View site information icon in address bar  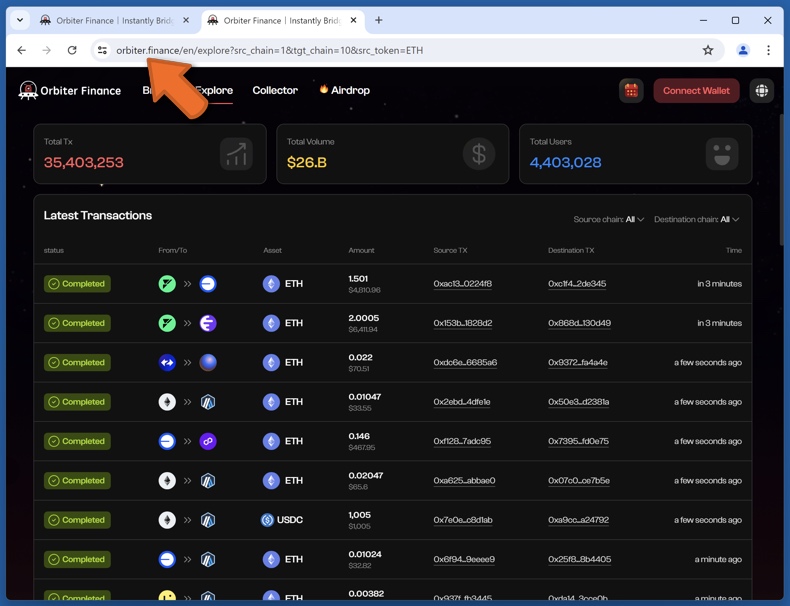[x=102, y=50]
